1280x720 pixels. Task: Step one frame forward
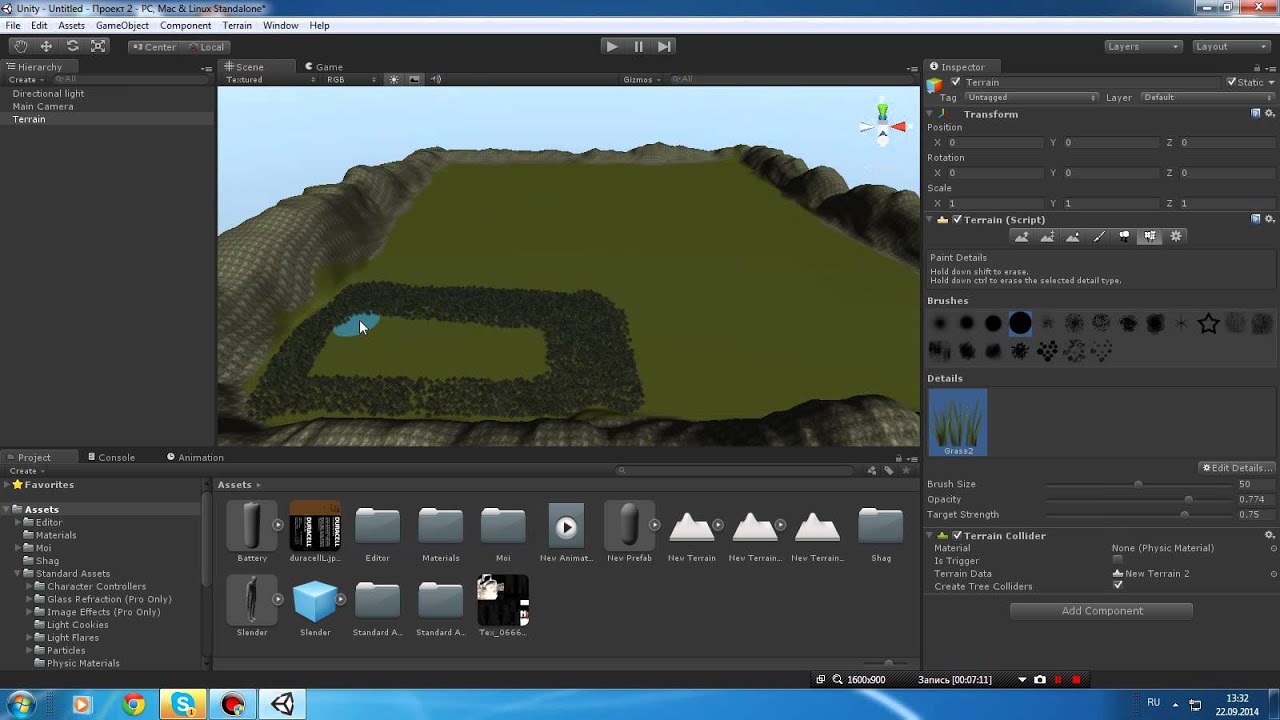[664, 46]
